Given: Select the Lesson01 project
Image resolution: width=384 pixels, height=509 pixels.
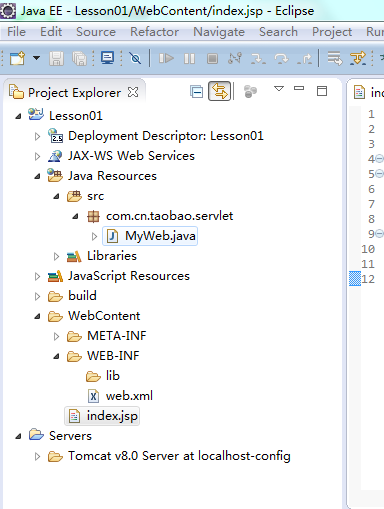Looking at the screenshot, I should click(x=76, y=116).
